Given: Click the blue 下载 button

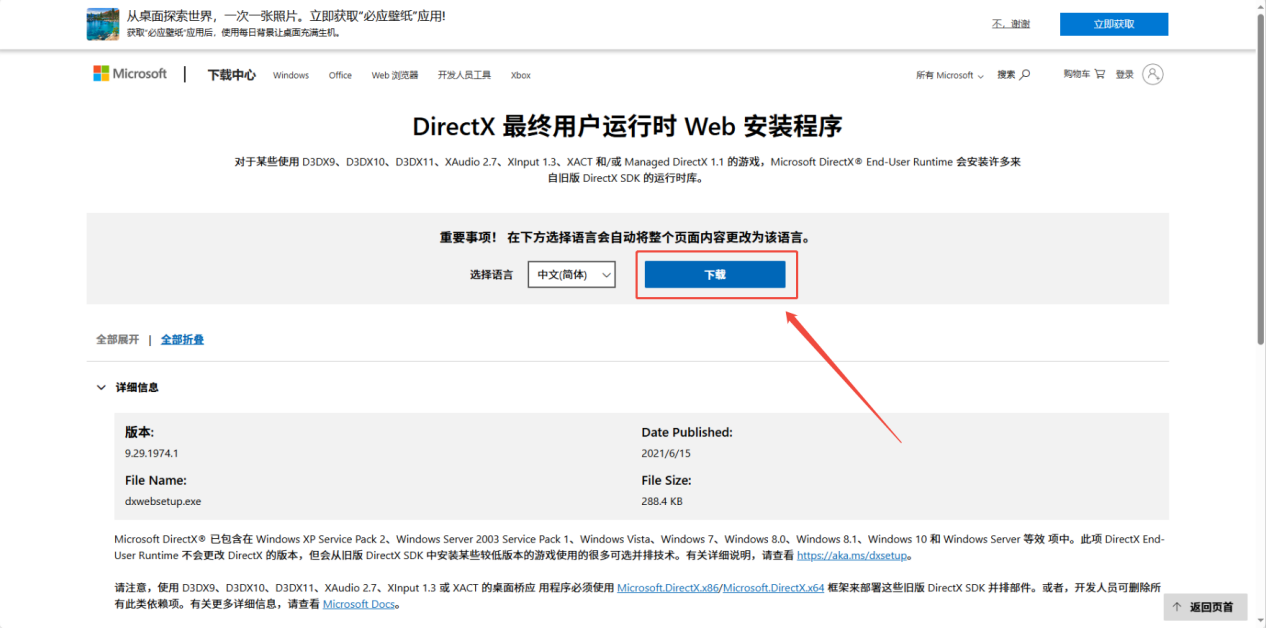Looking at the screenshot, I should [x=715, y=274].
